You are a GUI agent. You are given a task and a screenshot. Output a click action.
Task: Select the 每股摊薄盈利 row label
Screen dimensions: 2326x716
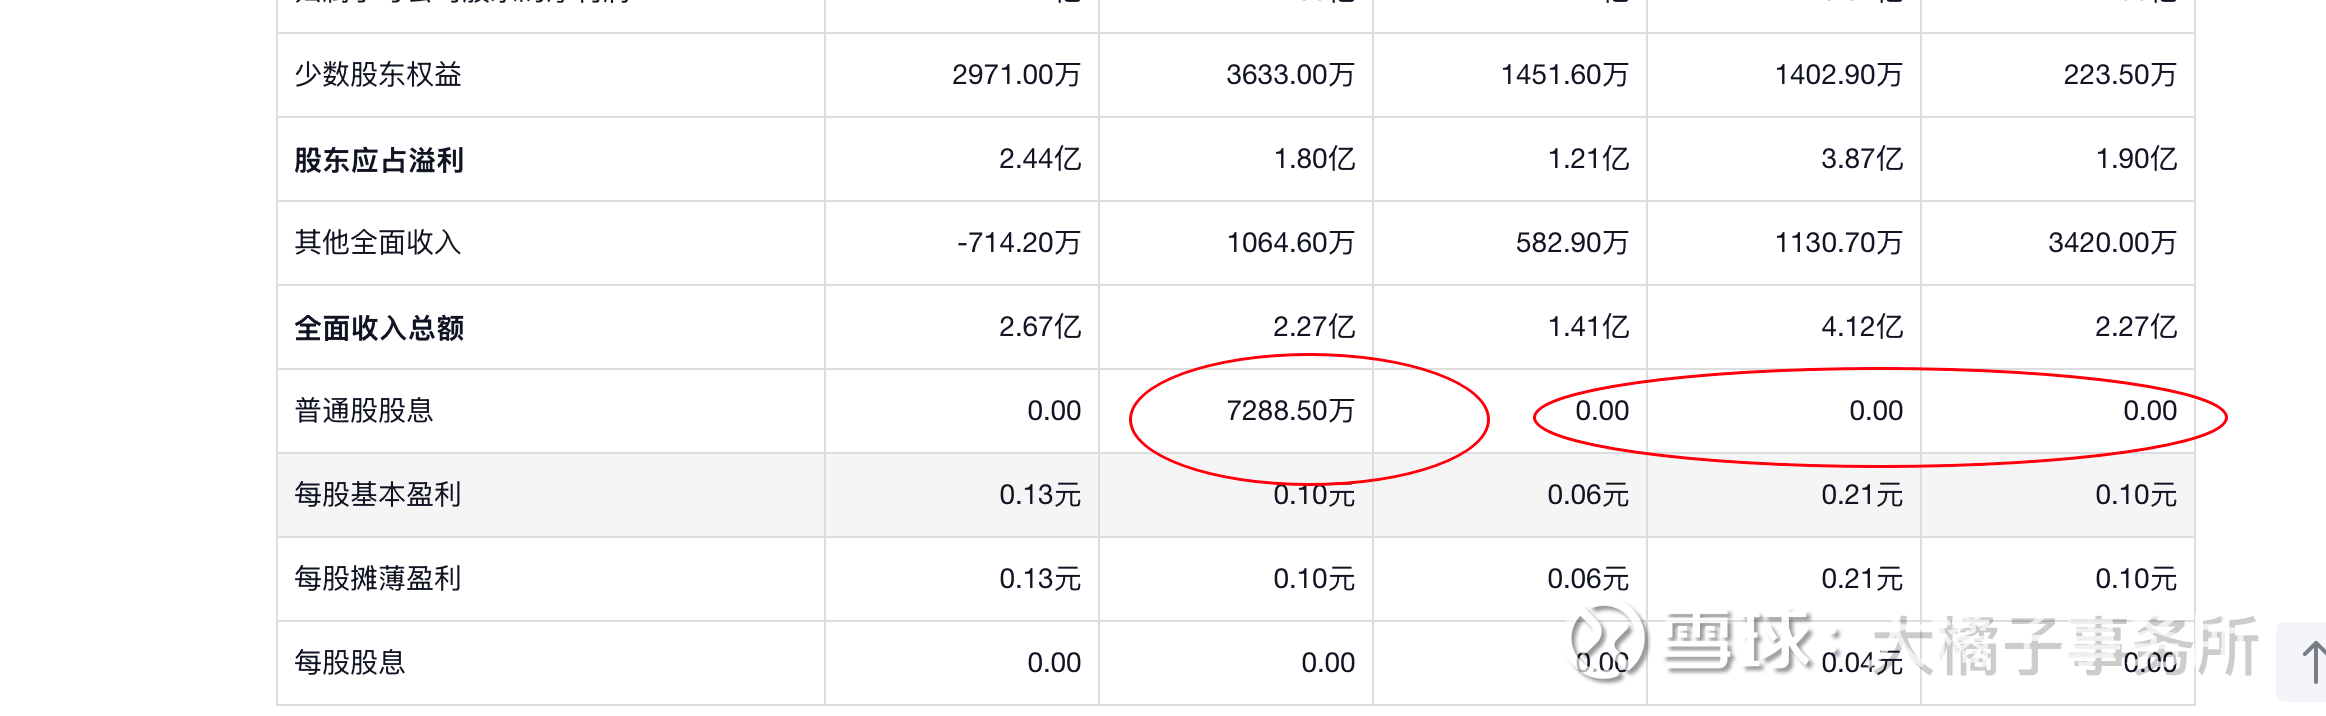tap(378, 579)
